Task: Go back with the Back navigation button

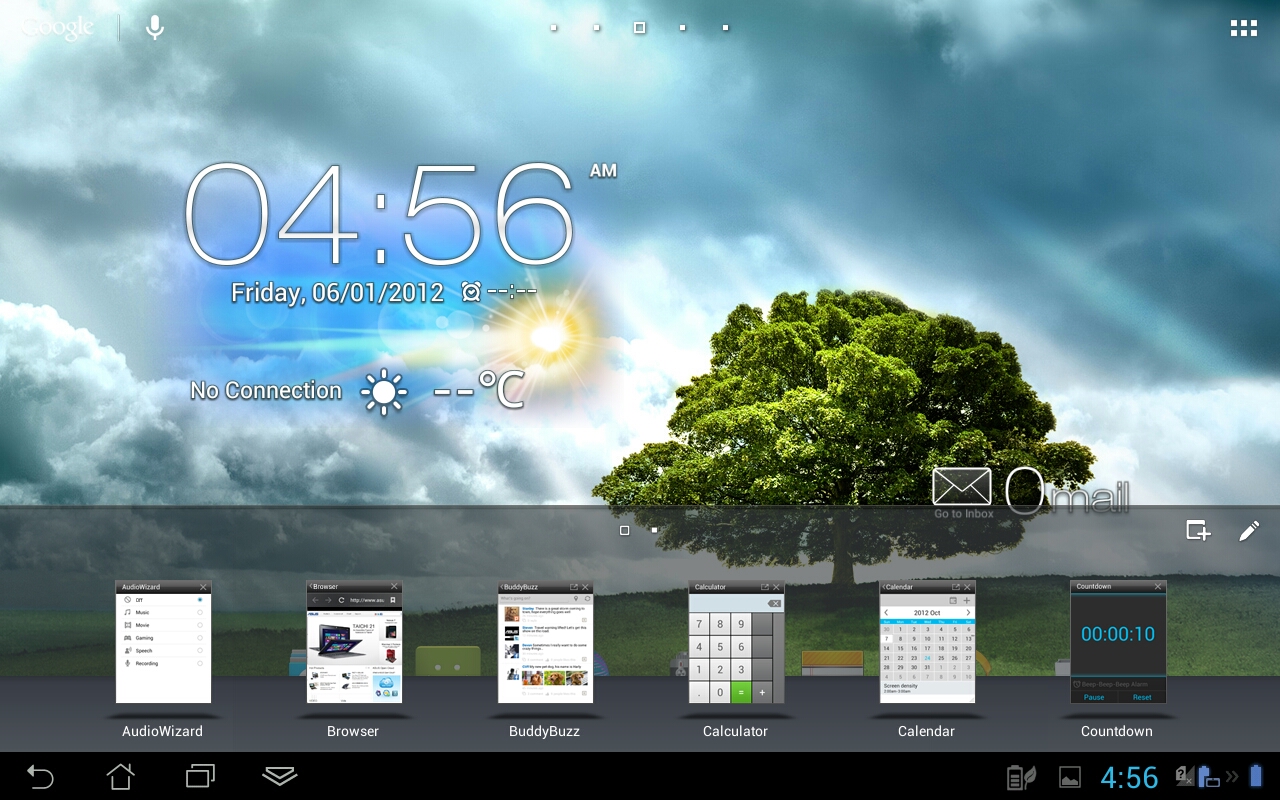Action: [40, 776]
